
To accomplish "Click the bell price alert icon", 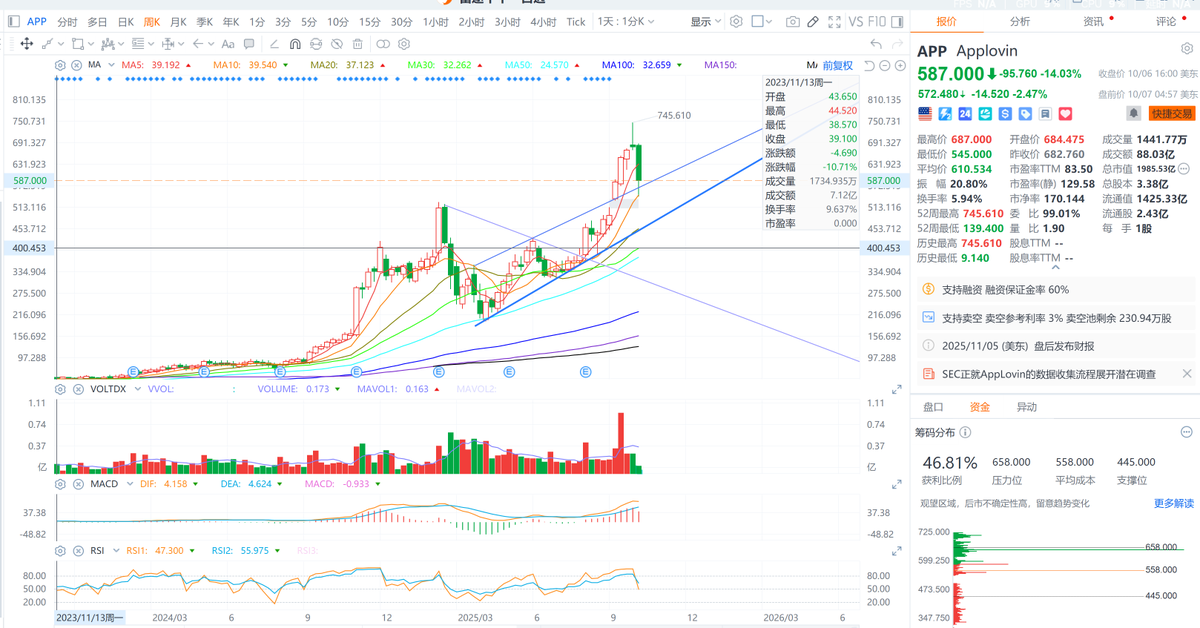I will point(1134,113).
